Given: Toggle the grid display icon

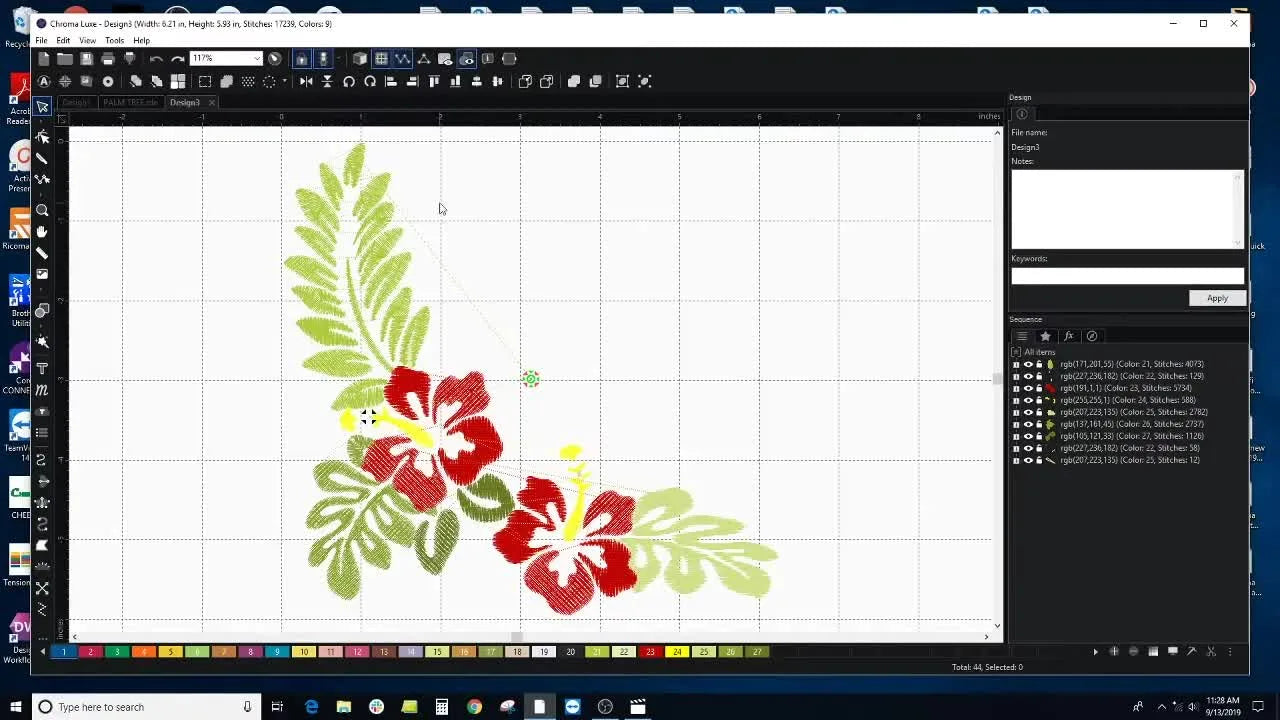Looking at the screenshot, I should (x=382, y=59).
